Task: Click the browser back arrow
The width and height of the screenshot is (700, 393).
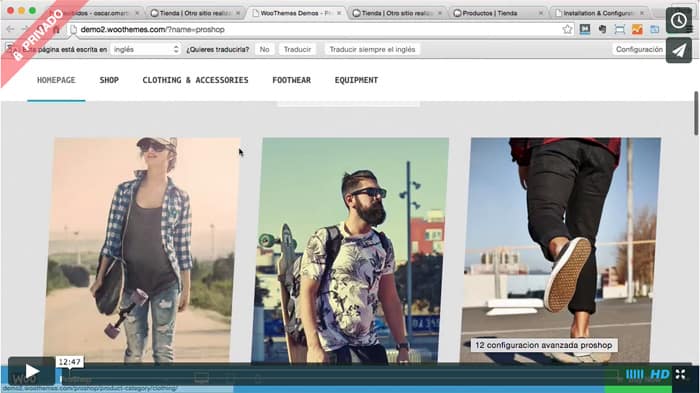Action: pyautogui.click(x=10, y=29)
